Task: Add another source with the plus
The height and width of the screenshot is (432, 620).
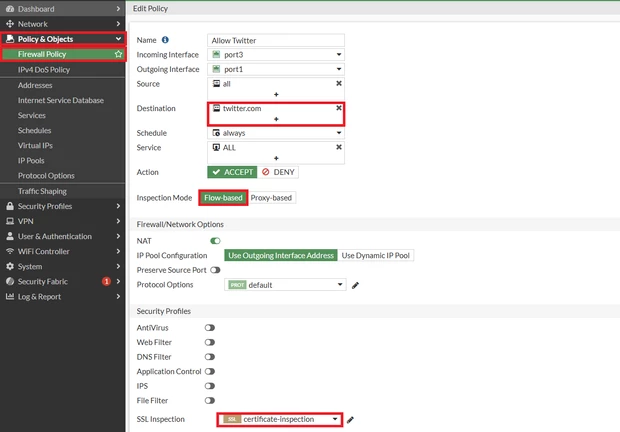Action: [x=276, y=94]
